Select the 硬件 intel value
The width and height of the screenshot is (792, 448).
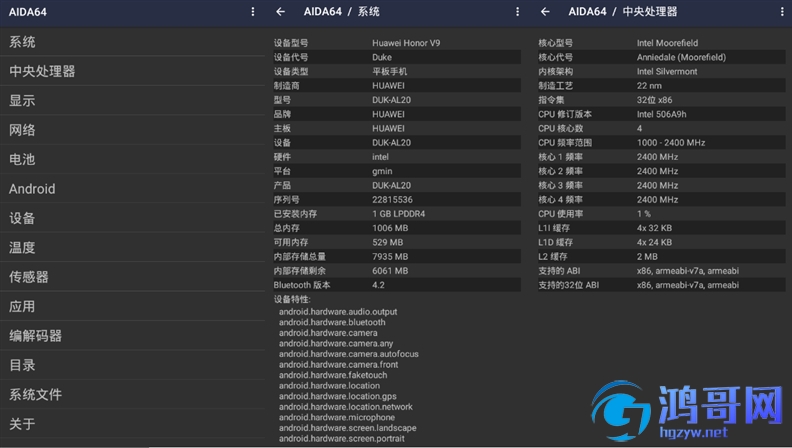(x=380, y=157)
